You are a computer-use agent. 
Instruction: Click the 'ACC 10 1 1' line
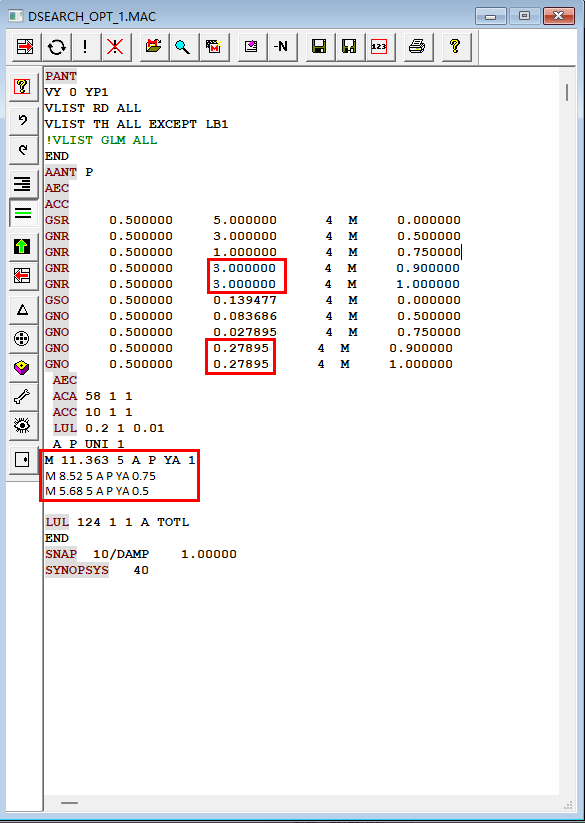(x=92, y=412)
